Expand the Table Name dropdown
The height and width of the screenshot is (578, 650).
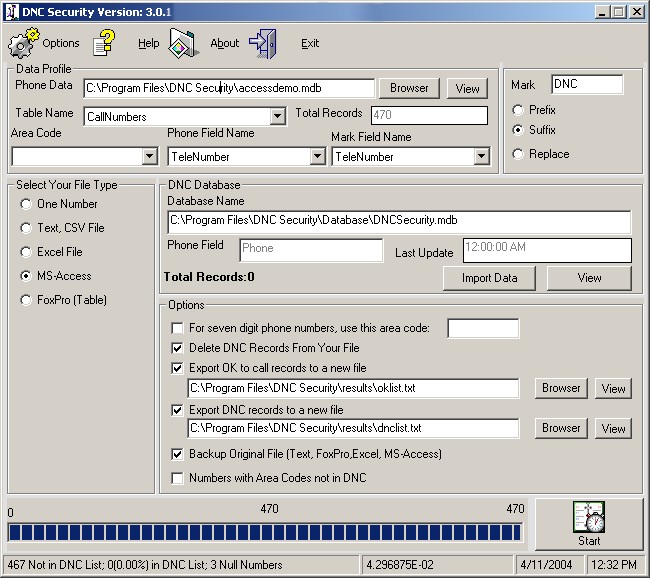[x=277, y=117]
